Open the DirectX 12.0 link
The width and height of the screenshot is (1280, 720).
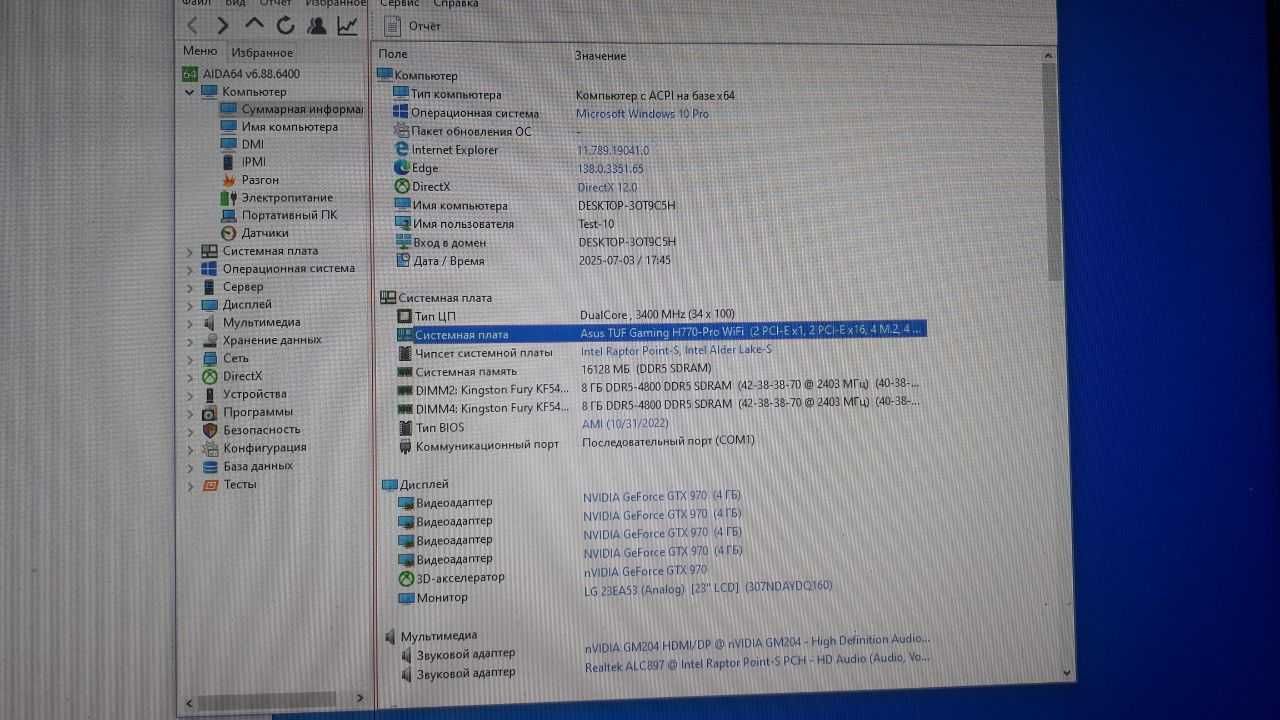[x=607, y=187]
